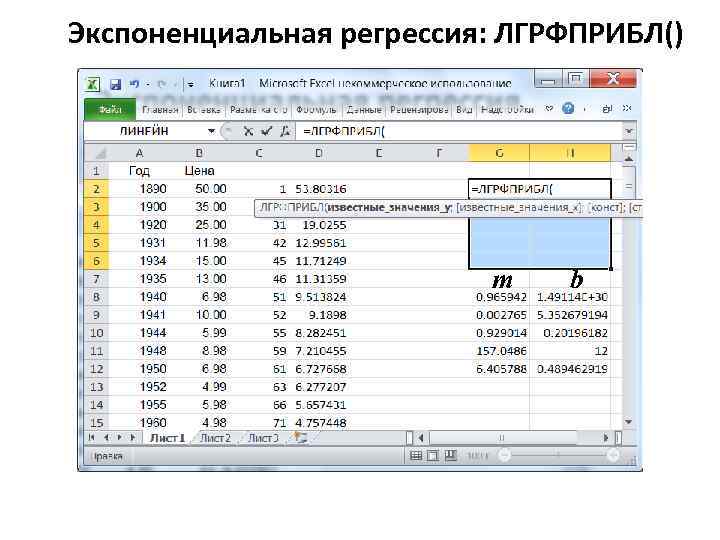Click cell containing year 1931
Viewport: 720px width, 540px height.
(x=139, y=243)
